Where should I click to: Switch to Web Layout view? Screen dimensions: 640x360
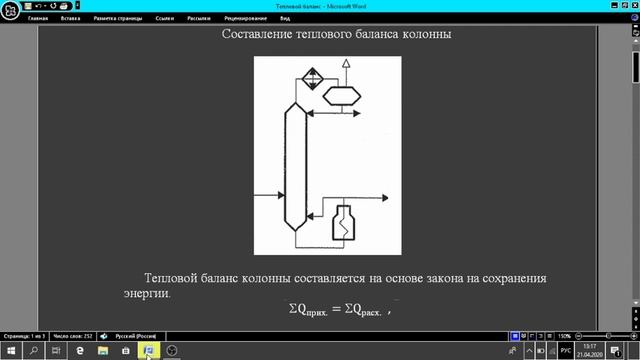pyautogui.click(x=532, y=336)
